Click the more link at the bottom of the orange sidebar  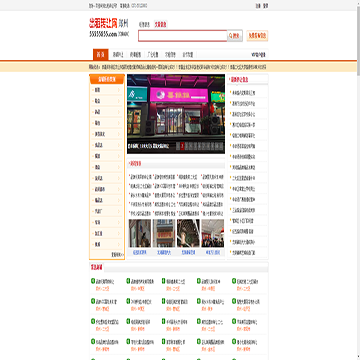(x=117, y=255)
